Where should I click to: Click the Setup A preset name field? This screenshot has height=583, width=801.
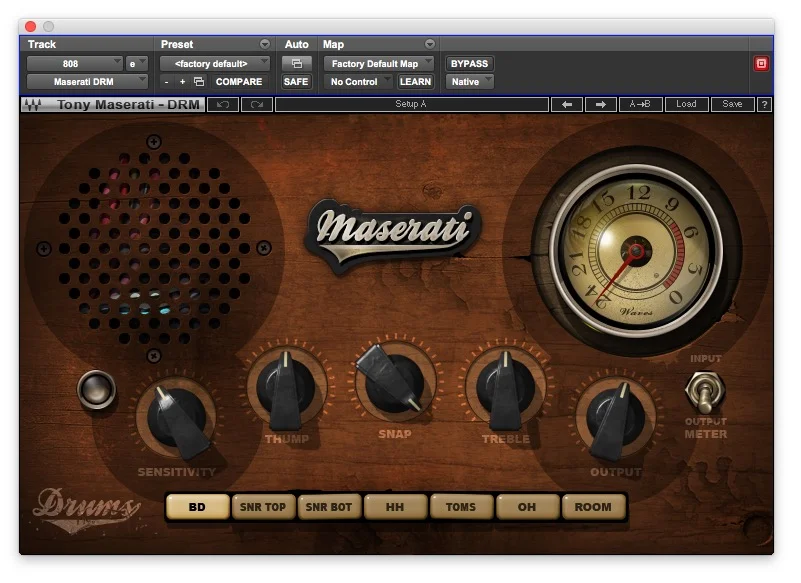pos(412,104)
